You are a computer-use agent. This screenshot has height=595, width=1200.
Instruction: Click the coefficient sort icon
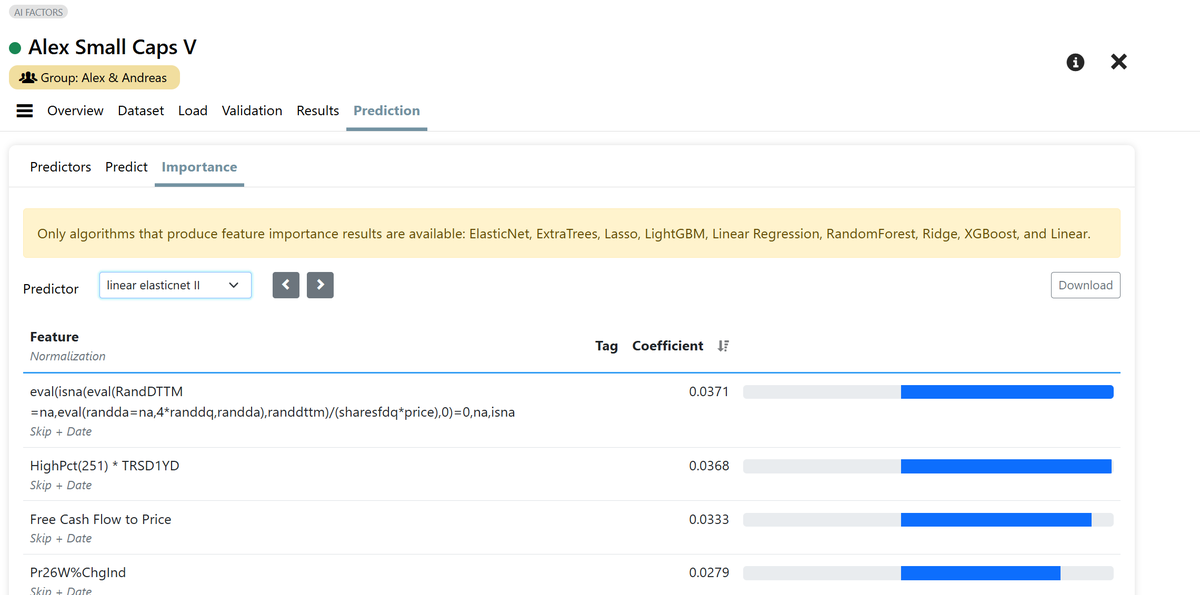pos(724,346)
